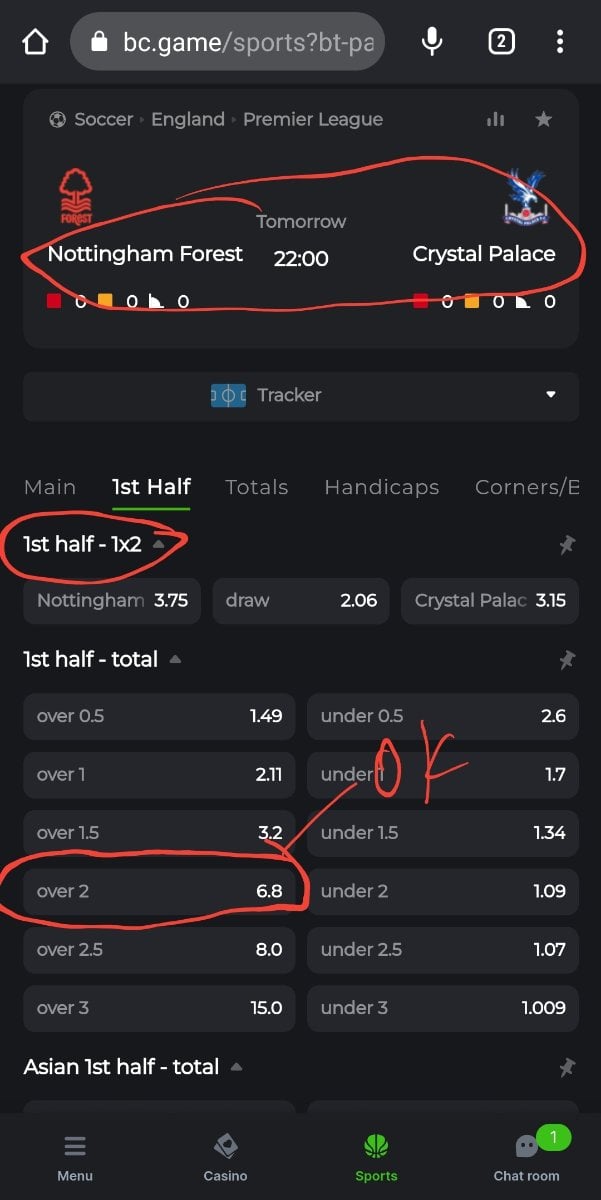Open the browser three-dot menu
This screenshot has width=601, height=1200.
[560, 42]
